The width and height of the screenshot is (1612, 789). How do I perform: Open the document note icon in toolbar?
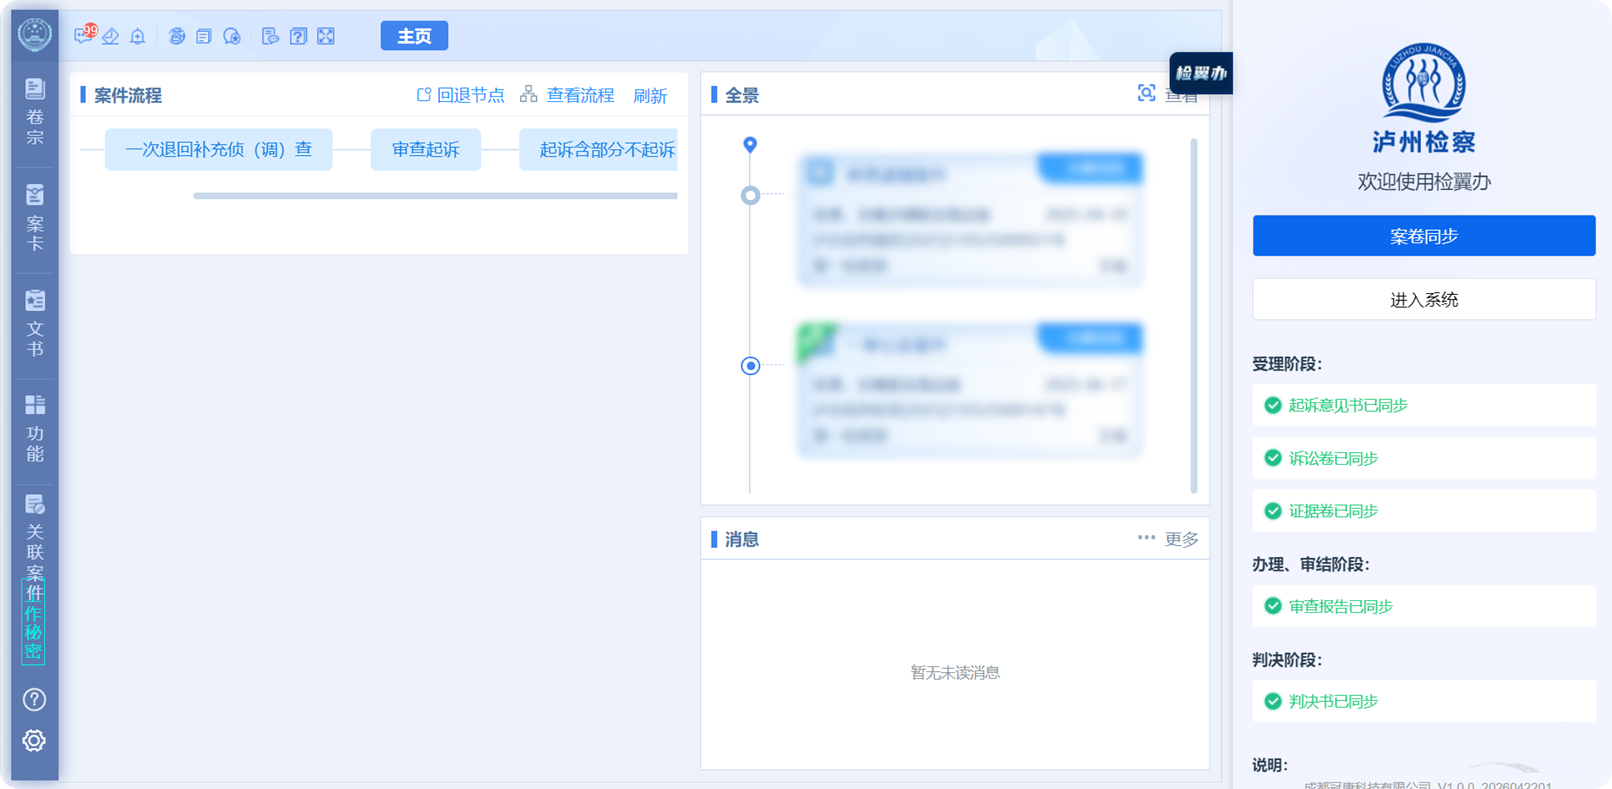click(204, 37)
